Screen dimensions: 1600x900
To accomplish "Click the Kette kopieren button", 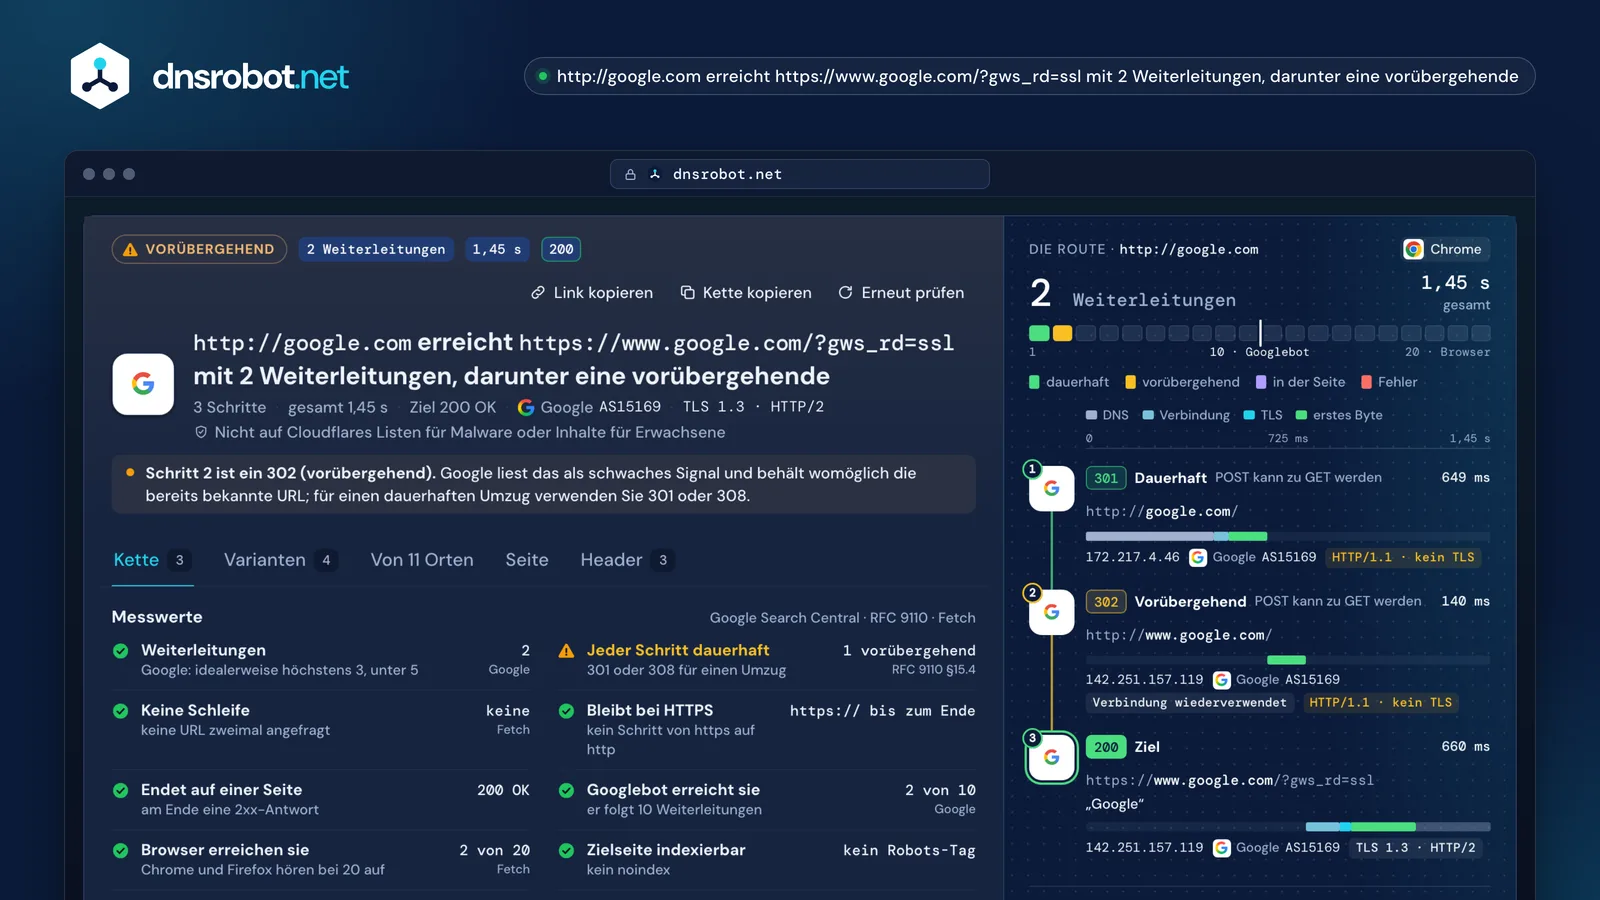I will pos(746,293).
